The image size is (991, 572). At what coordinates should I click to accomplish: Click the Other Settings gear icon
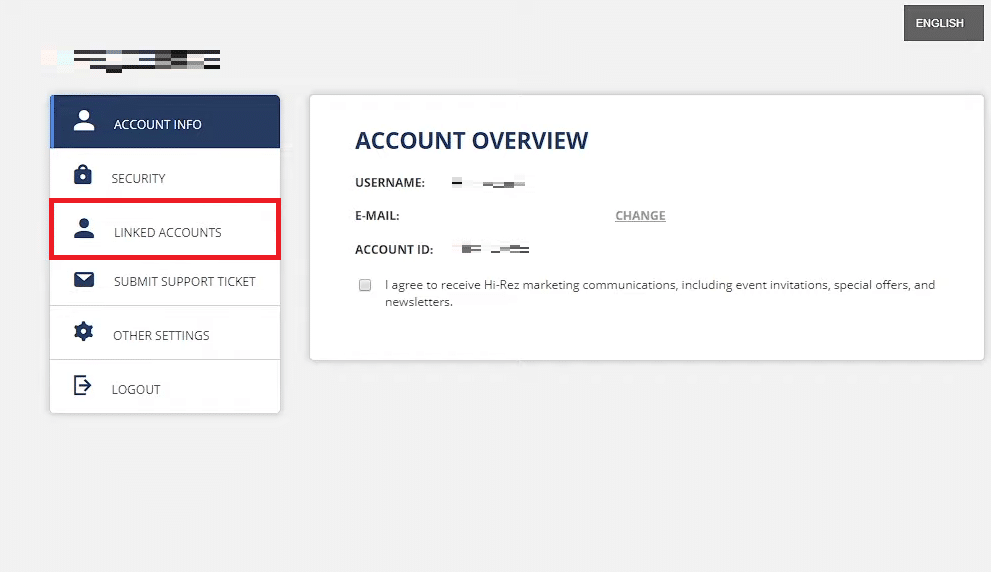(x=83, y=331)
